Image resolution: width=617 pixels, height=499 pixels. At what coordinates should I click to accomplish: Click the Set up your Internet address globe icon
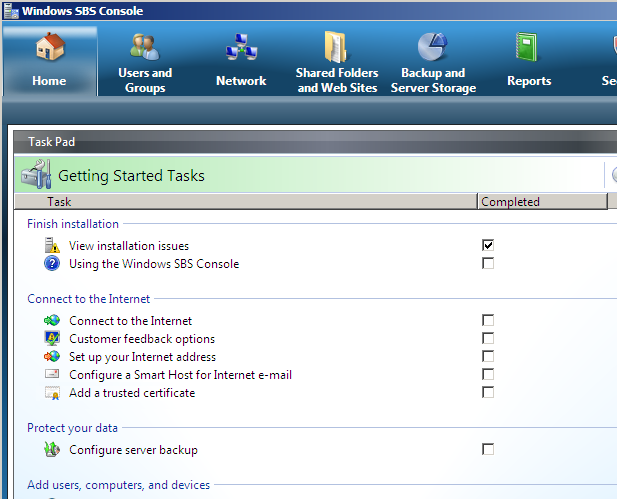coord(52,357)
